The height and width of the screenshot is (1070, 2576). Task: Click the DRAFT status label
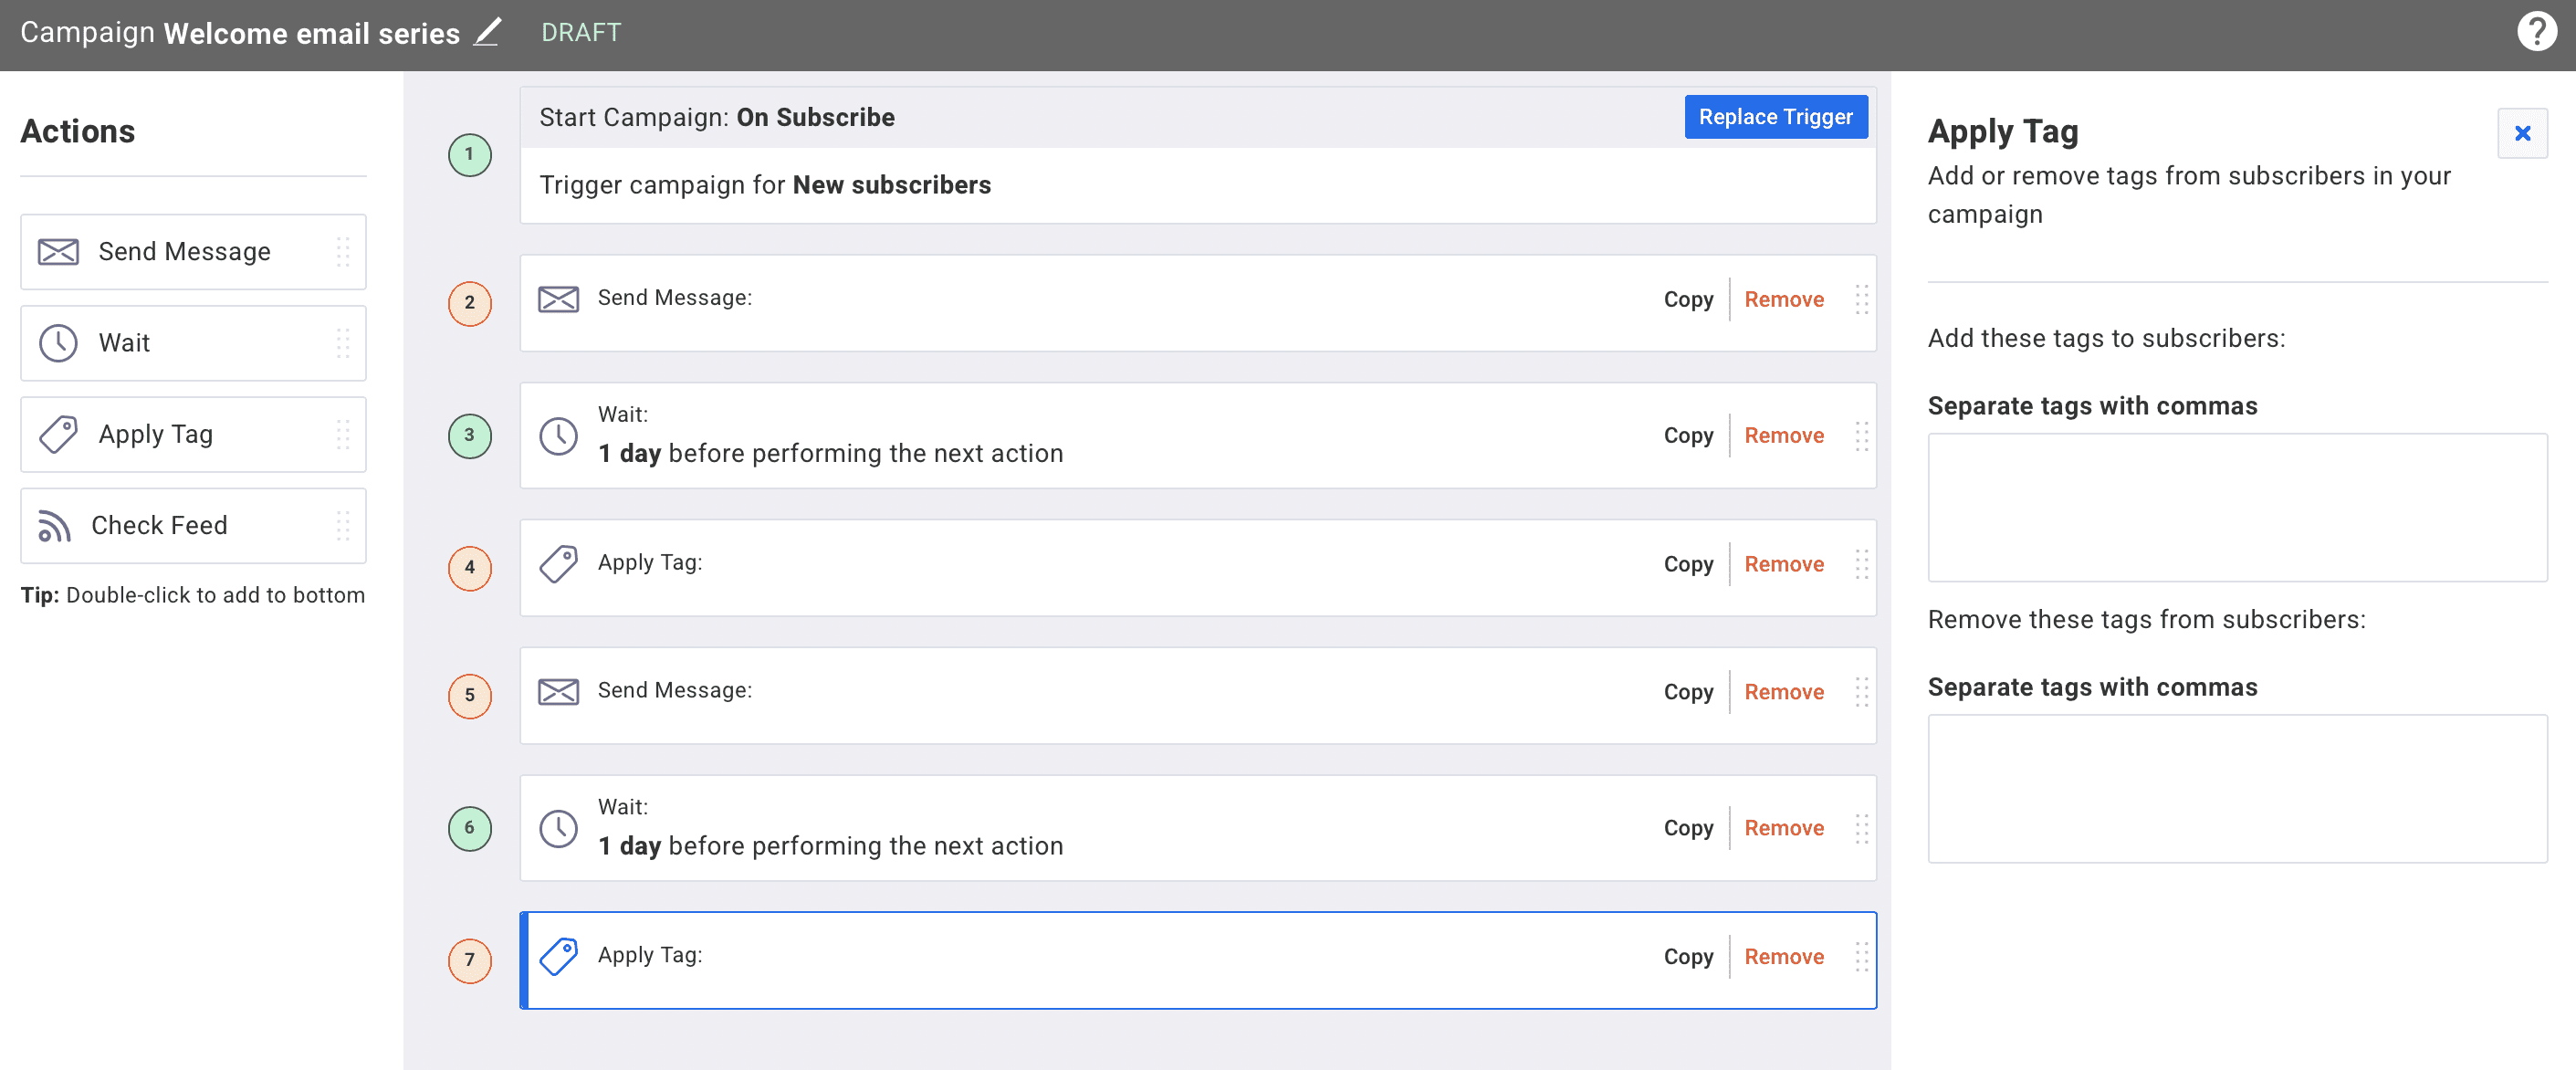(581, 32)
